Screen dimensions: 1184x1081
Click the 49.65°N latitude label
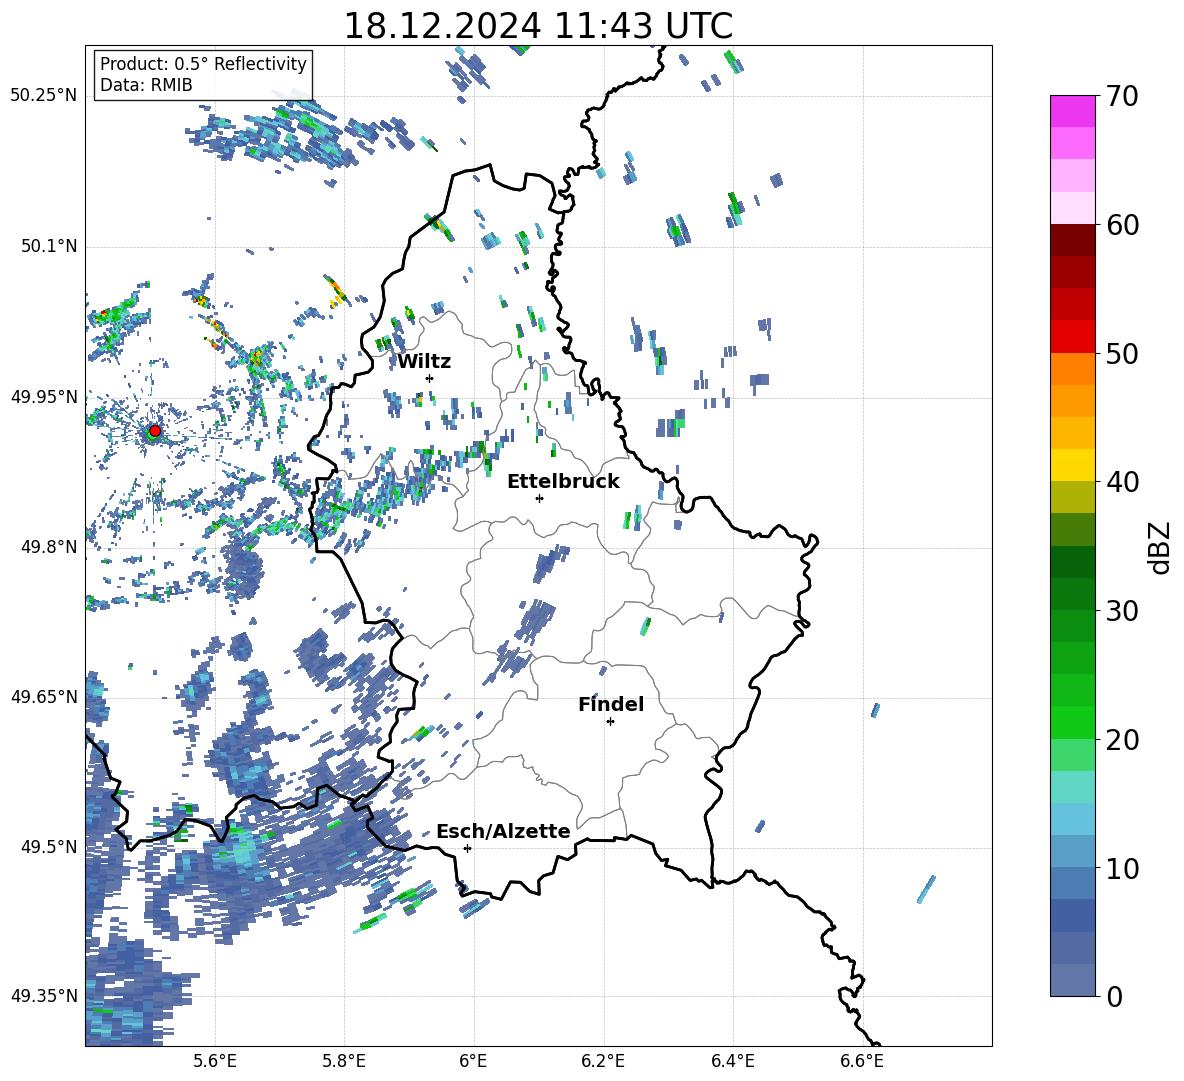pyautogui.click(x=44, y=696)
